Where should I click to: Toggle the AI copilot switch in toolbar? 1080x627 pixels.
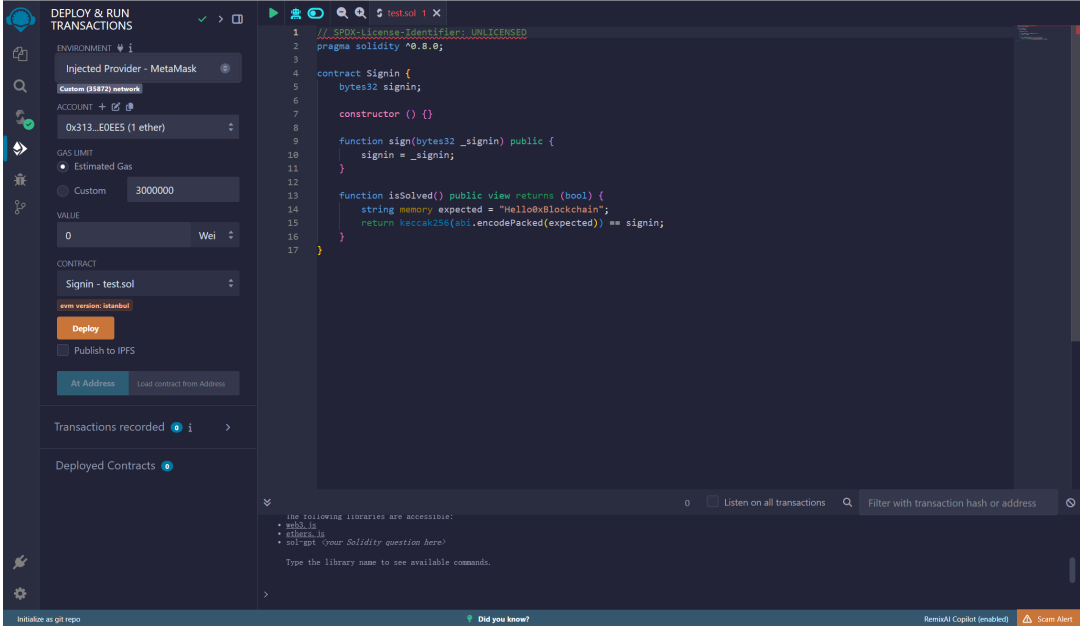(315, 13)
